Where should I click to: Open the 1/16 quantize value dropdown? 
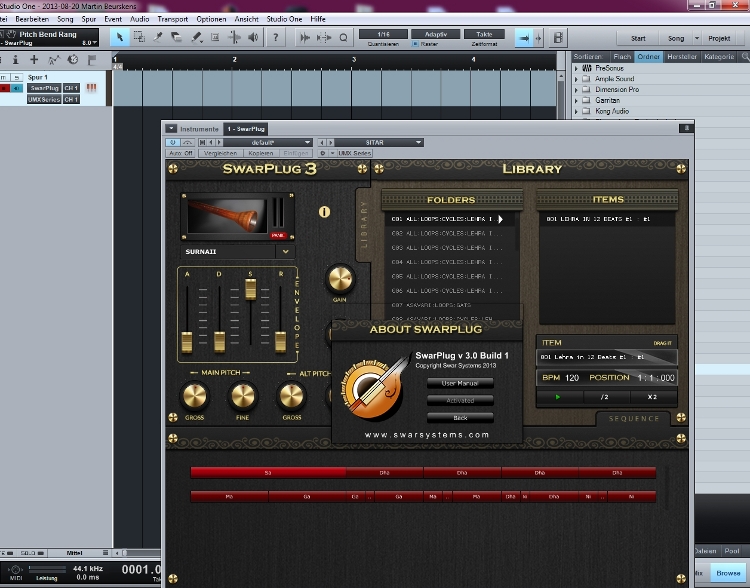click(384, 34)
